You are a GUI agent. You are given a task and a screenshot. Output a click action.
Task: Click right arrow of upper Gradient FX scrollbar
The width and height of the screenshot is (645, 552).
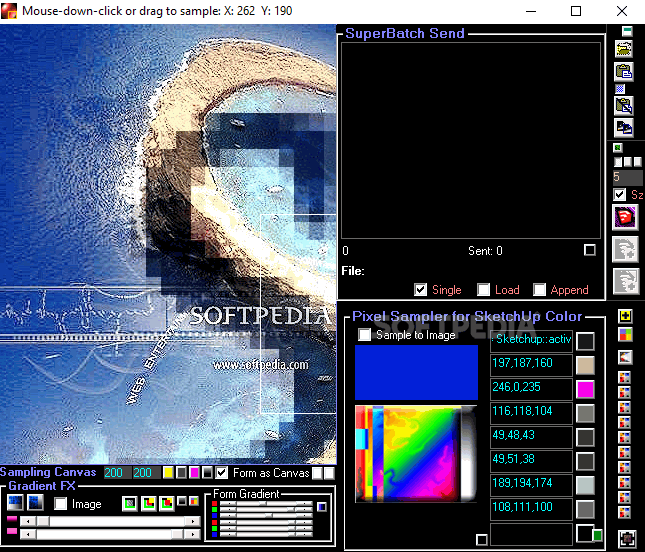(x=192, y=521)
